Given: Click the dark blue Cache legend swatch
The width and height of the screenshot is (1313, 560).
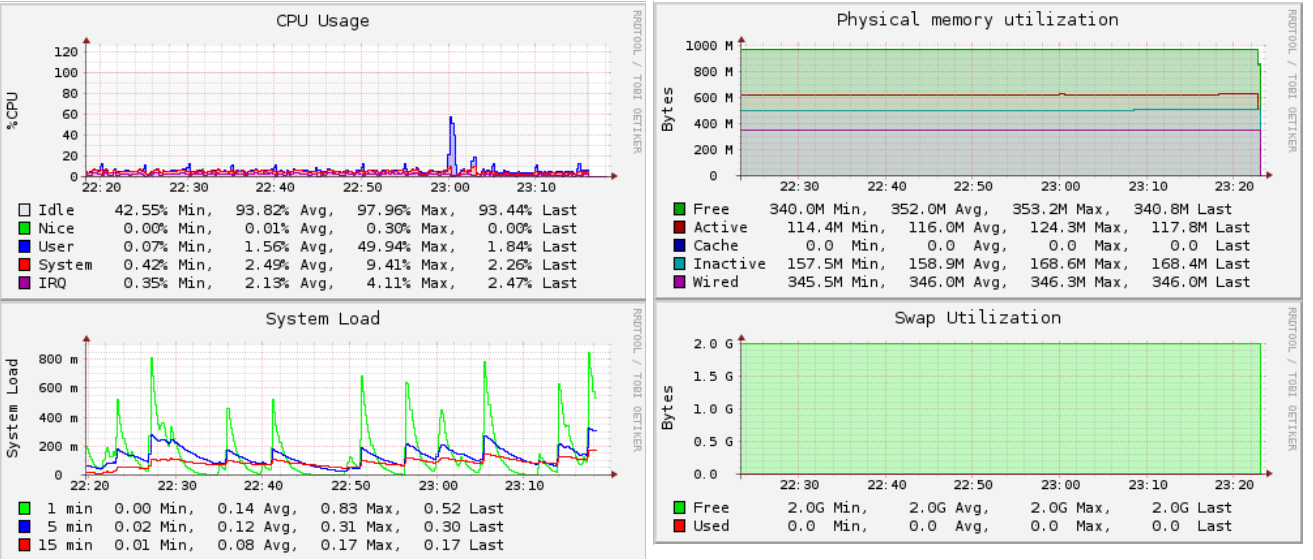Looking at the screenshot, I should click(x=679, y=245).
